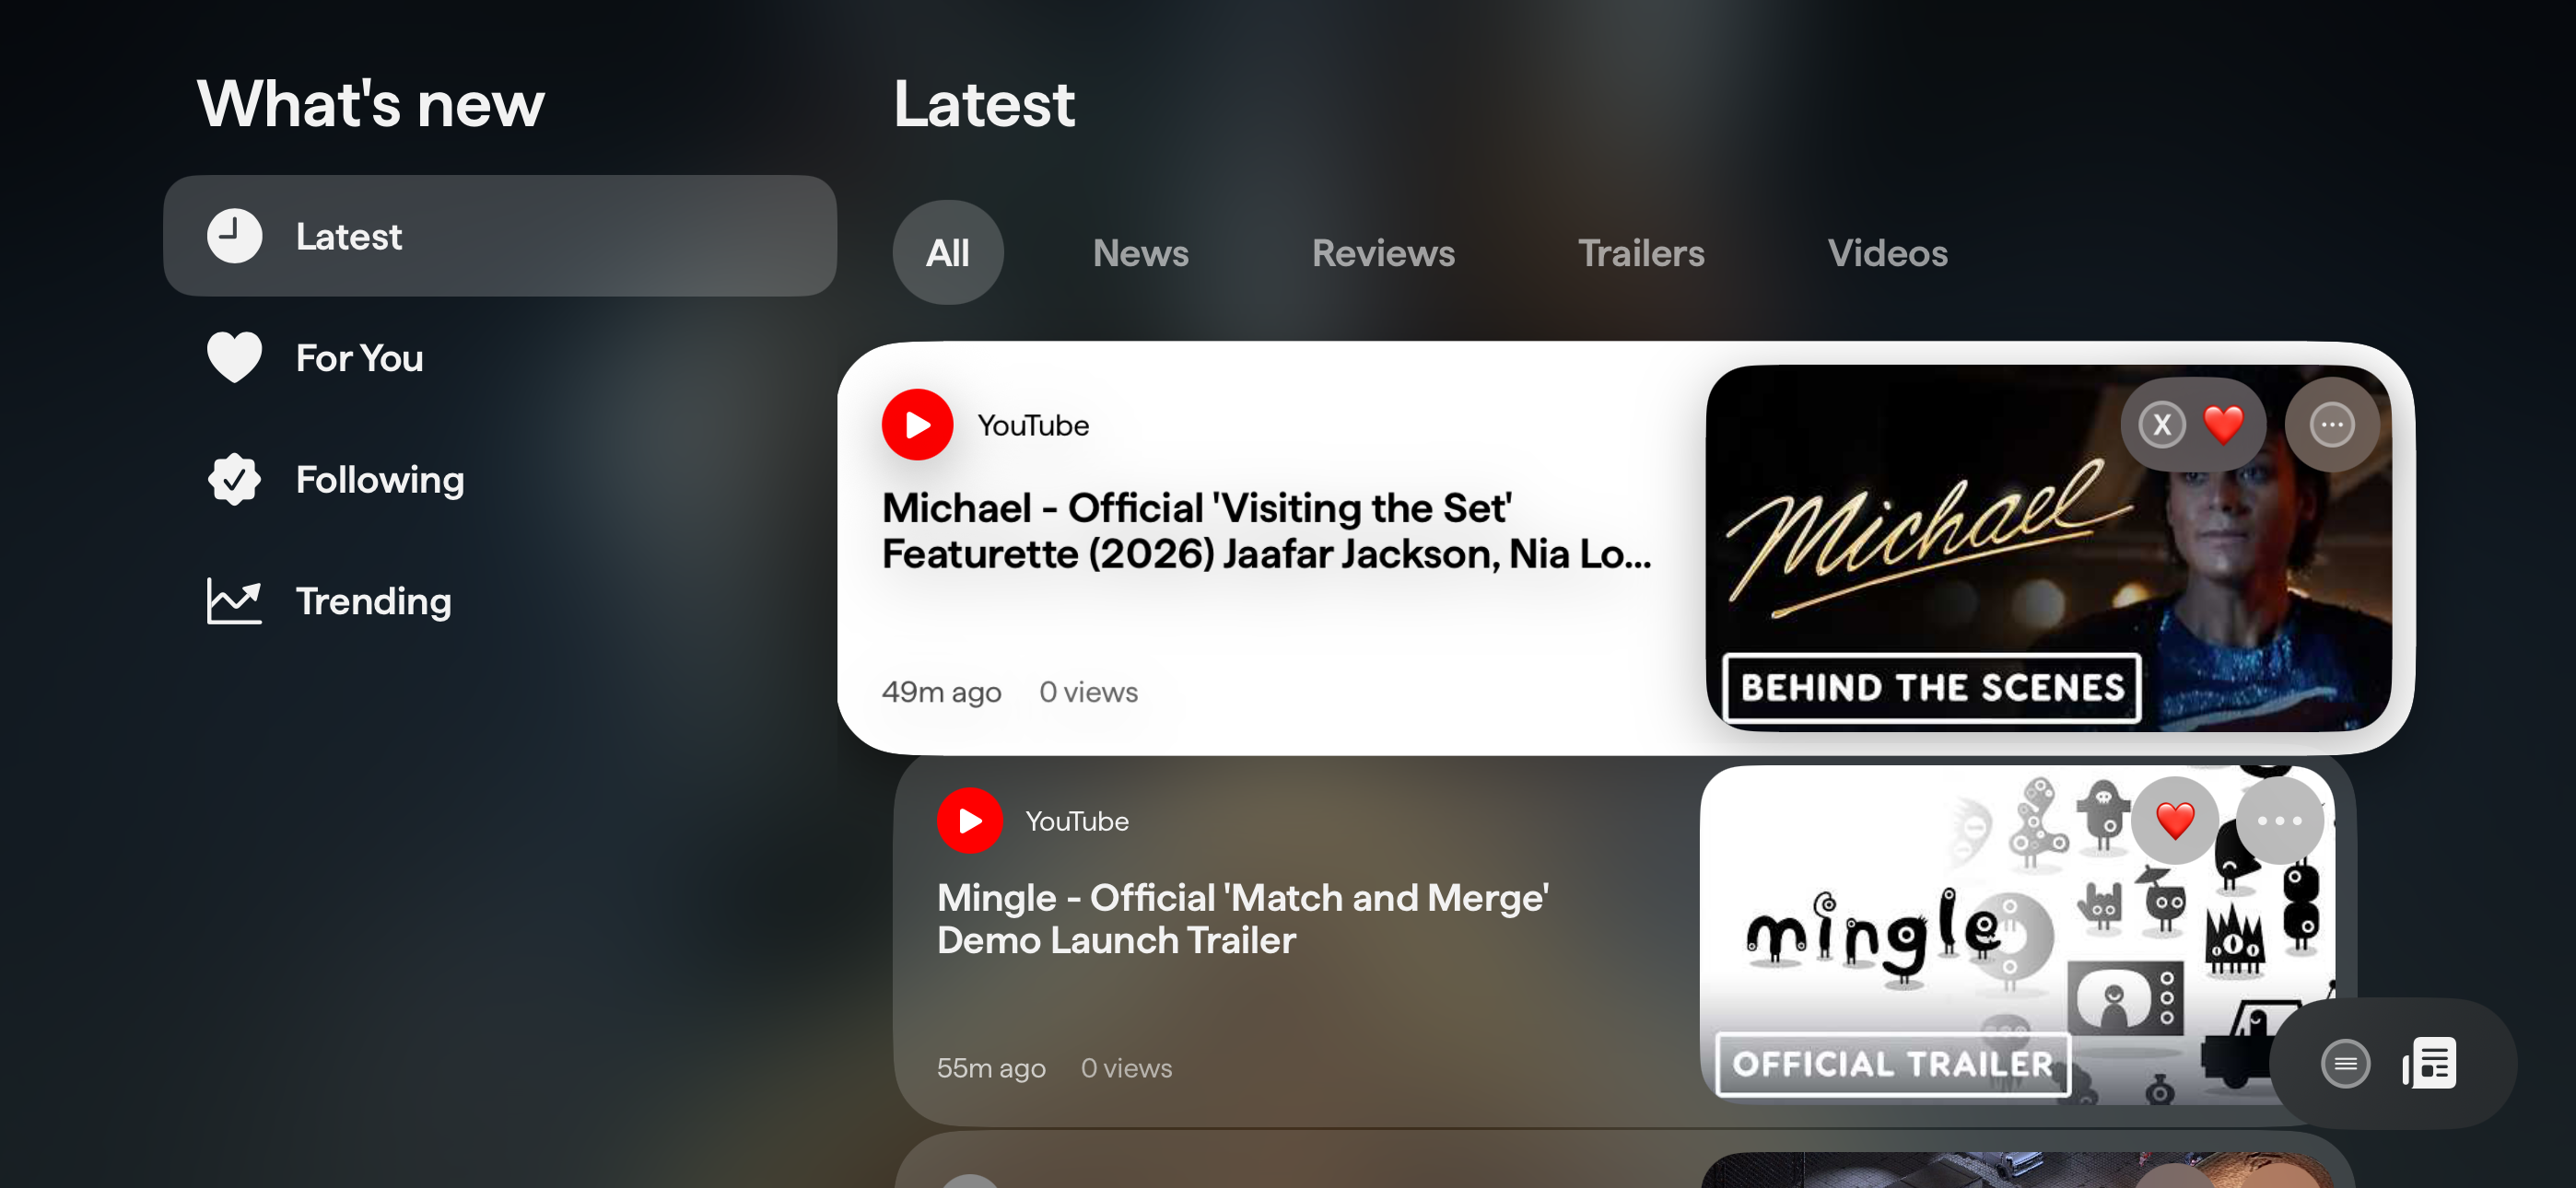This screenshot has height=1188, width=2576.
Task: Click YouTube play icon on Mingle card
Action: 970,821
